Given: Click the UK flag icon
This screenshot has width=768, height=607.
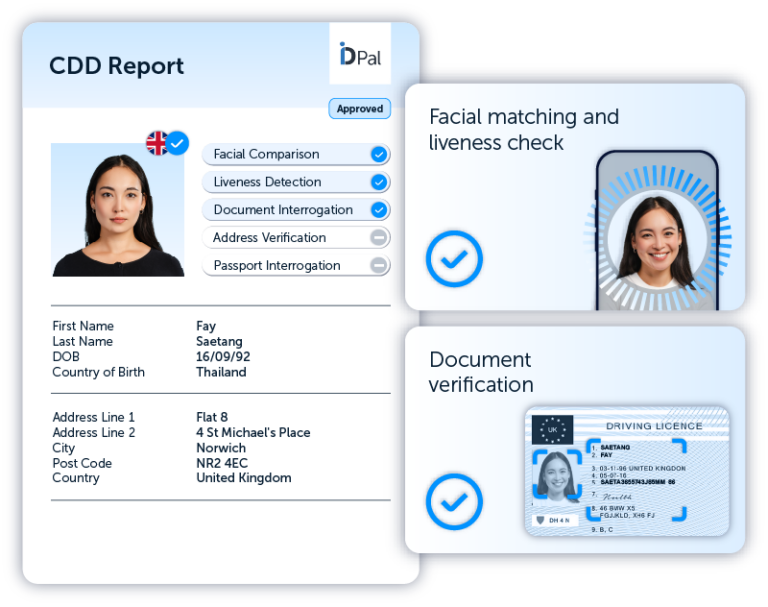Looking at the screenshot, I should 157,143.
